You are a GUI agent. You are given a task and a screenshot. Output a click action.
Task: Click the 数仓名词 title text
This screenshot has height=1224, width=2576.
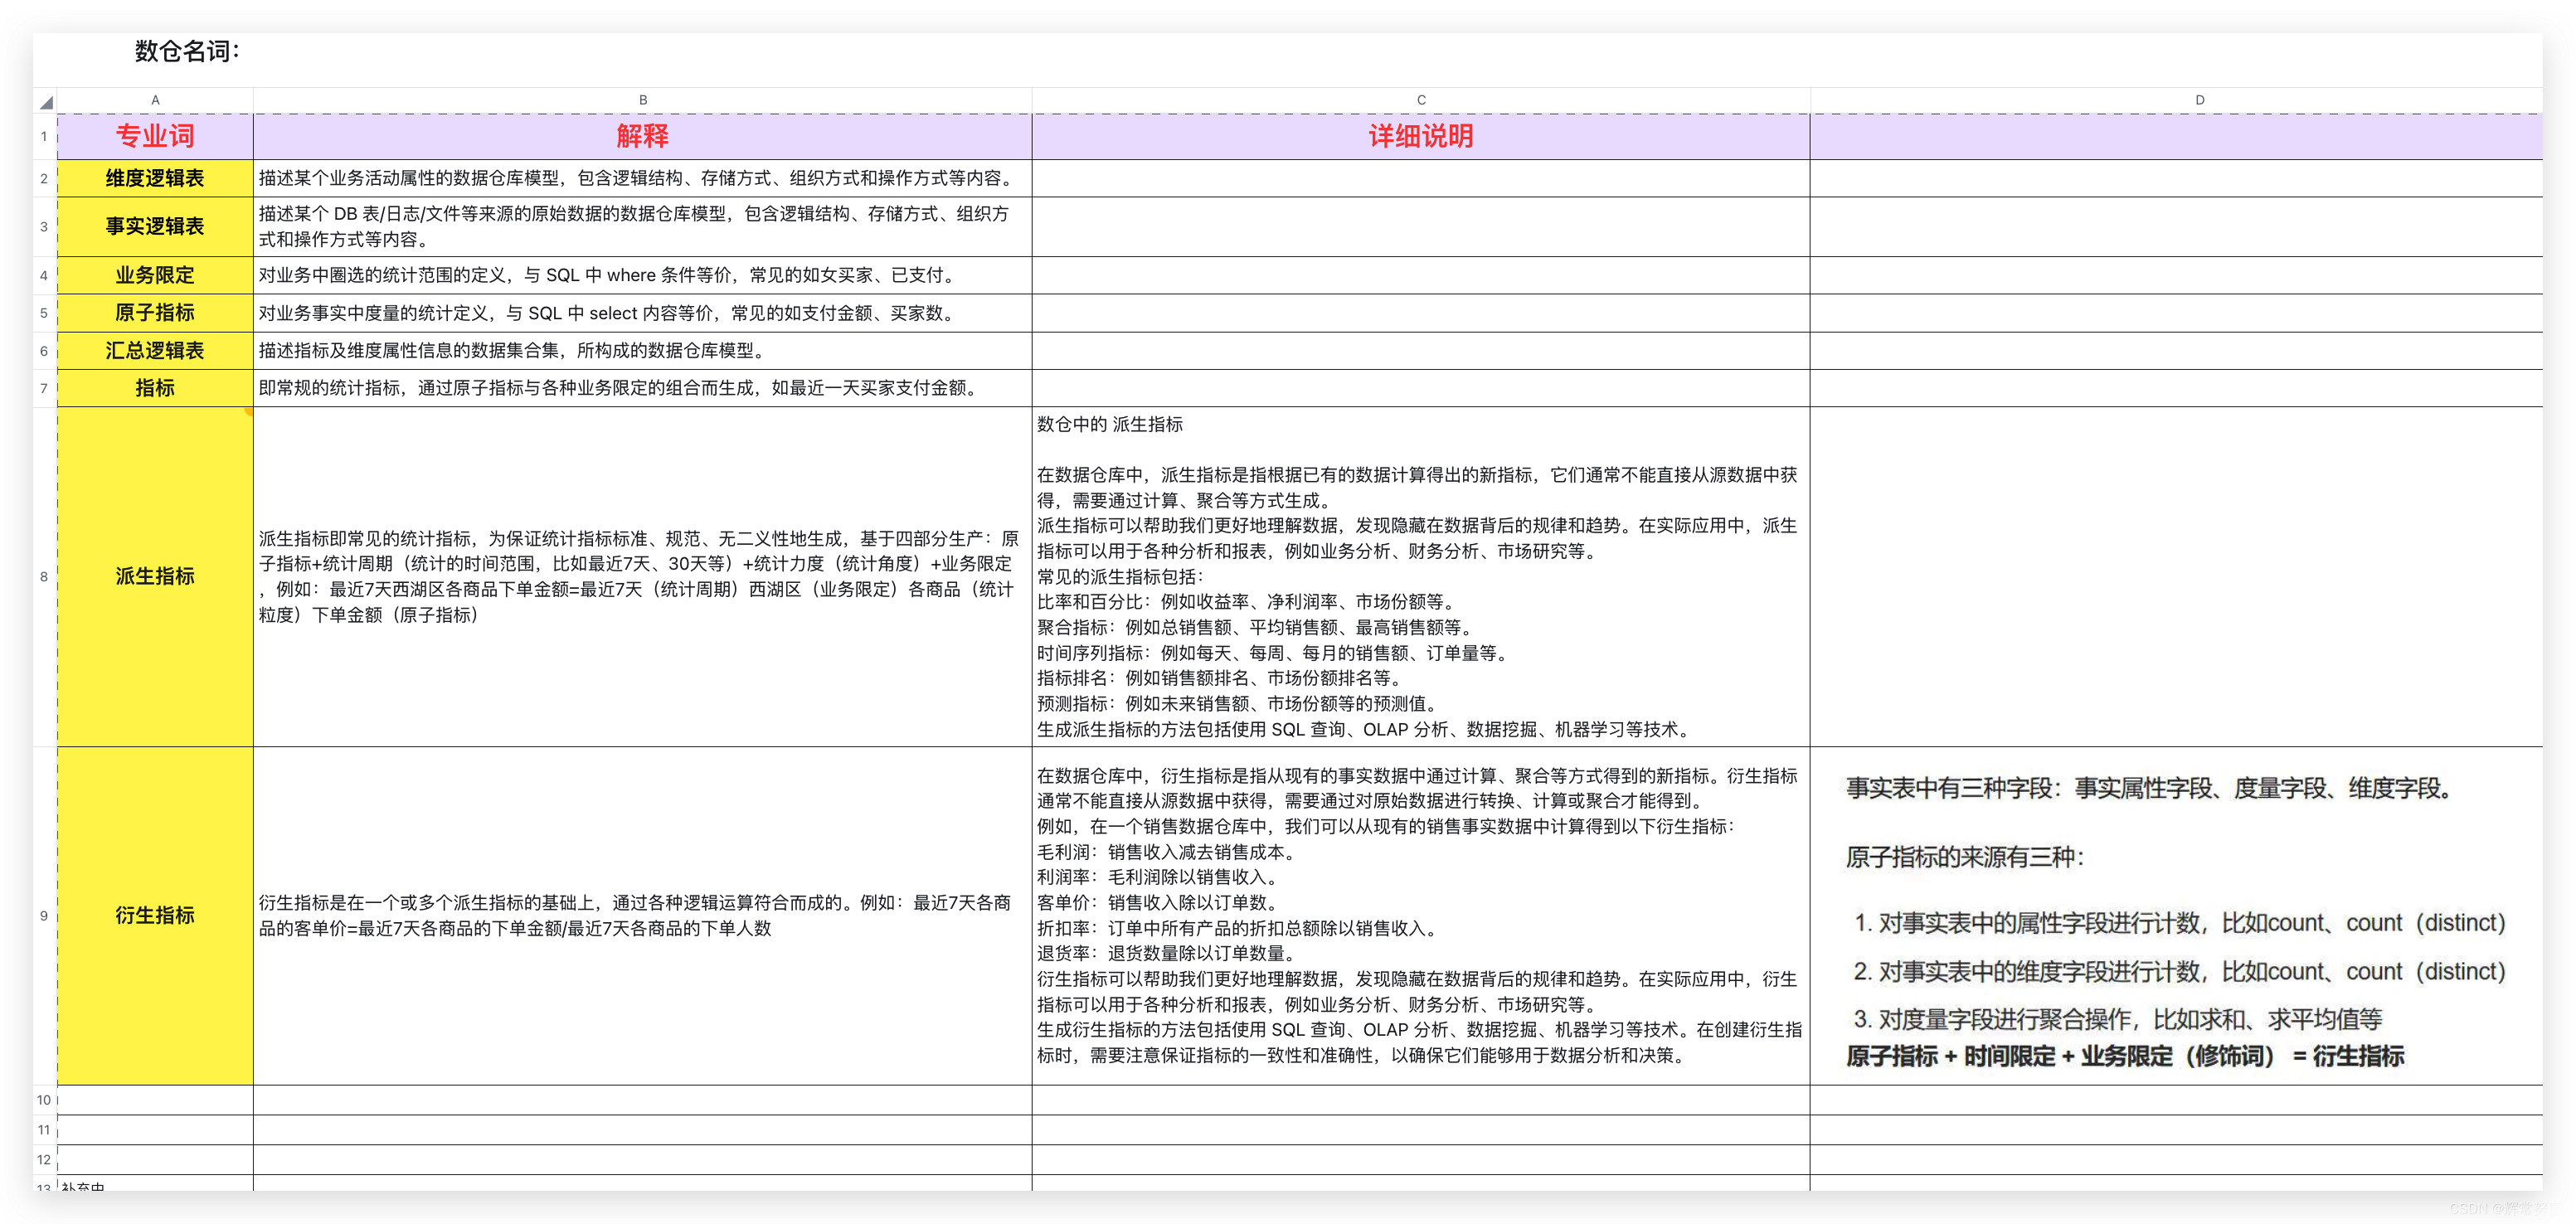pyautogui.click(x=187, y=51)
